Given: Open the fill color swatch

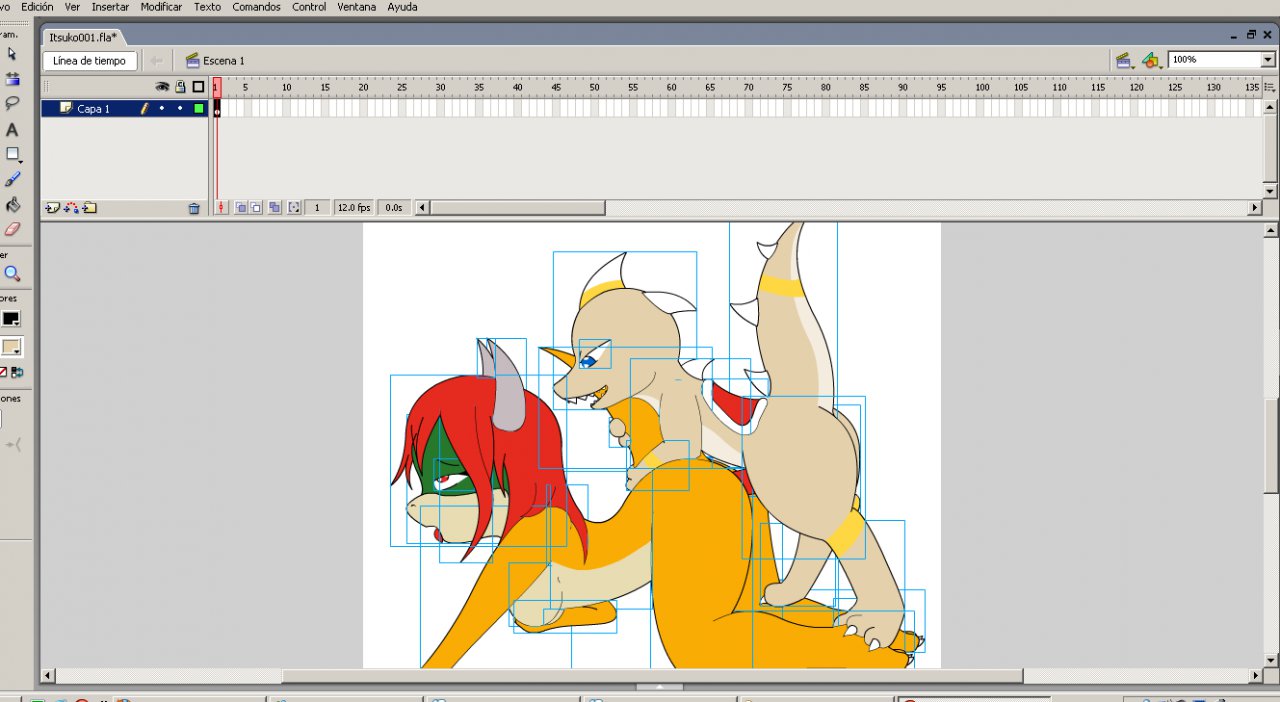Looking at the screenshot, I should pyautogui.click(x=12, y=347).
